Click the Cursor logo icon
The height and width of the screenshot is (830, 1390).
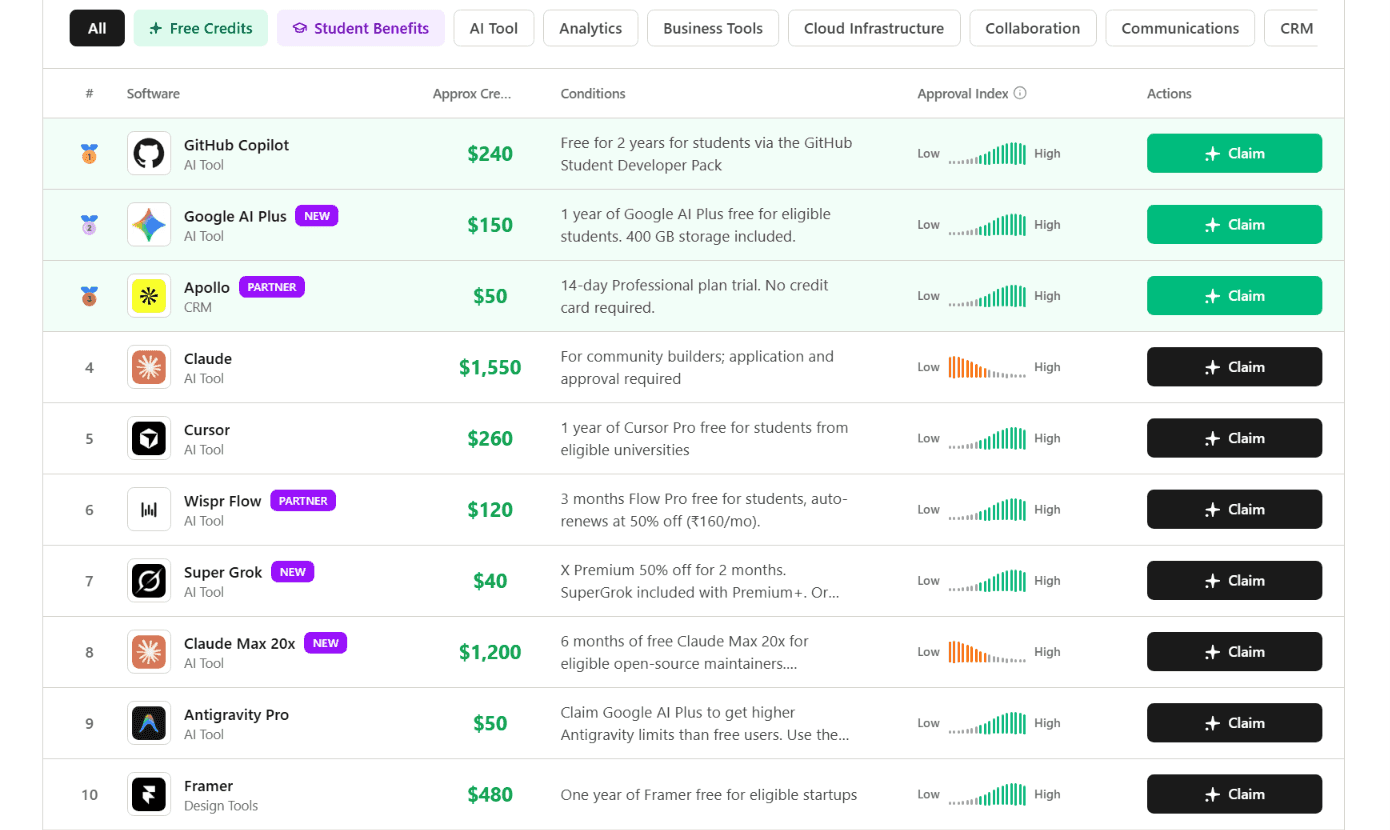(149, 438)
